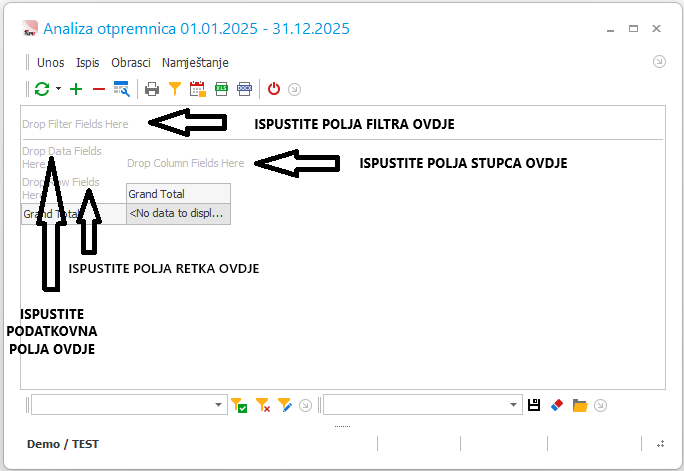684x471 pixels.
Task: Click the status bar resize grip
Action: pyautogui.click(x=660, y=444)
